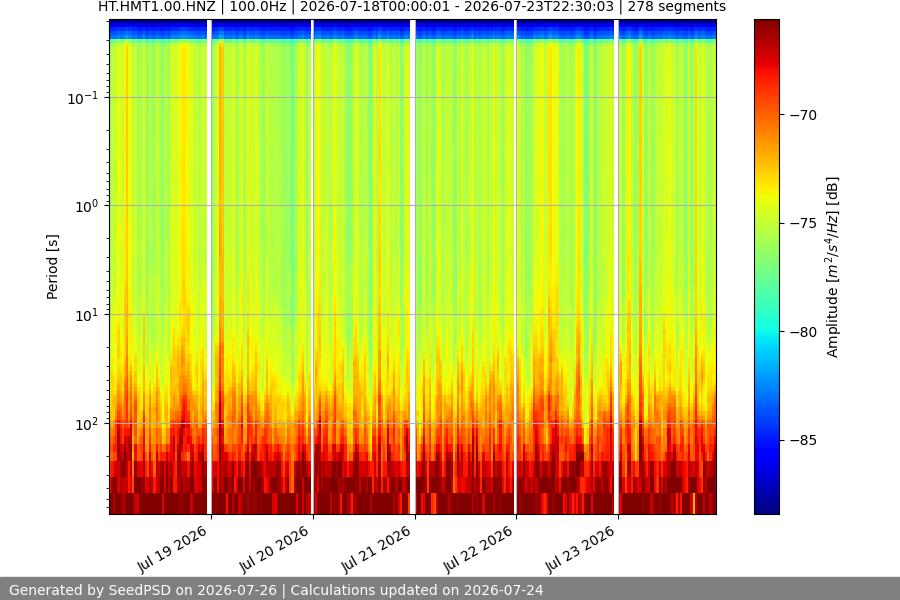Select the 'Jul 23 2026' date label

click(x=580, y=549)
